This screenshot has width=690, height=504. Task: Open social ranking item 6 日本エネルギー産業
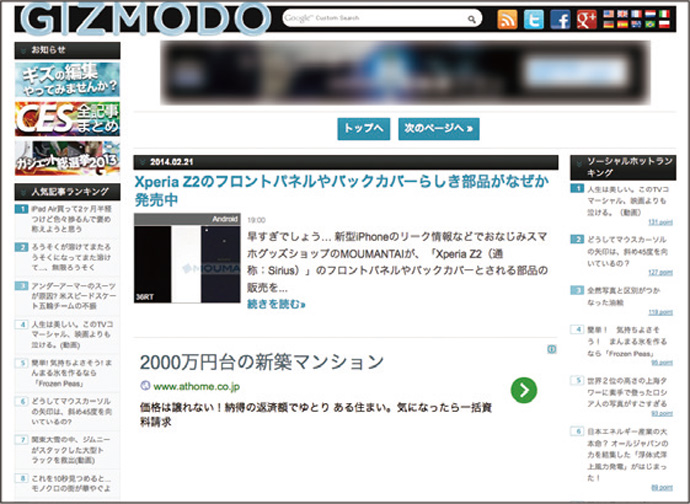coord(628,454)
